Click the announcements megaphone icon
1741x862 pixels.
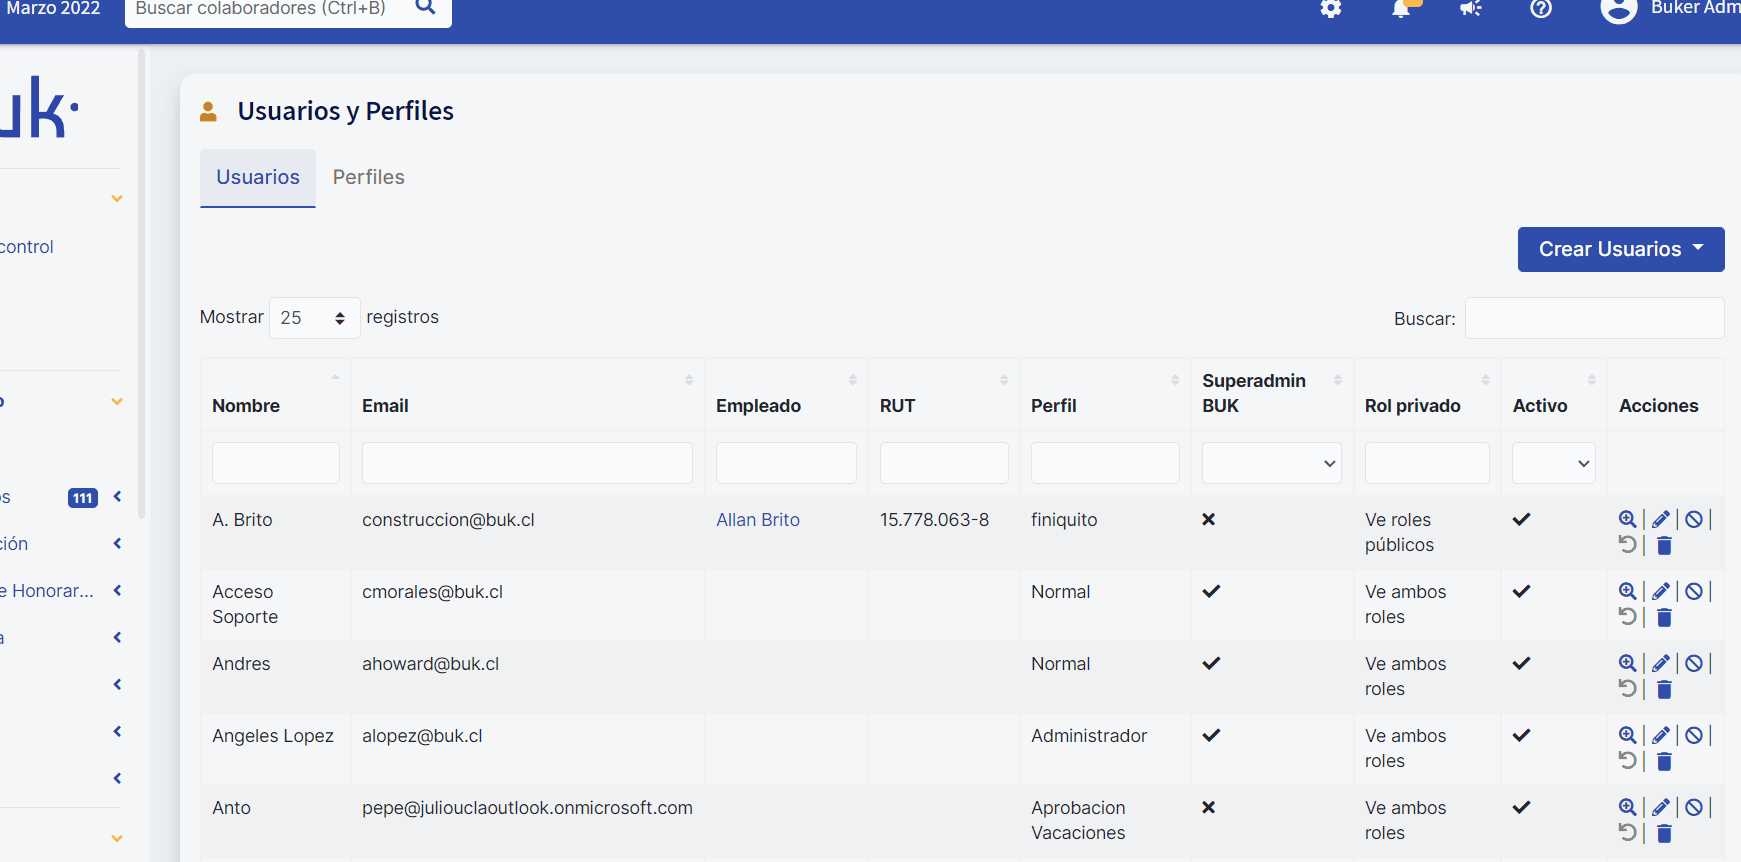click(x=1470, y=9)
